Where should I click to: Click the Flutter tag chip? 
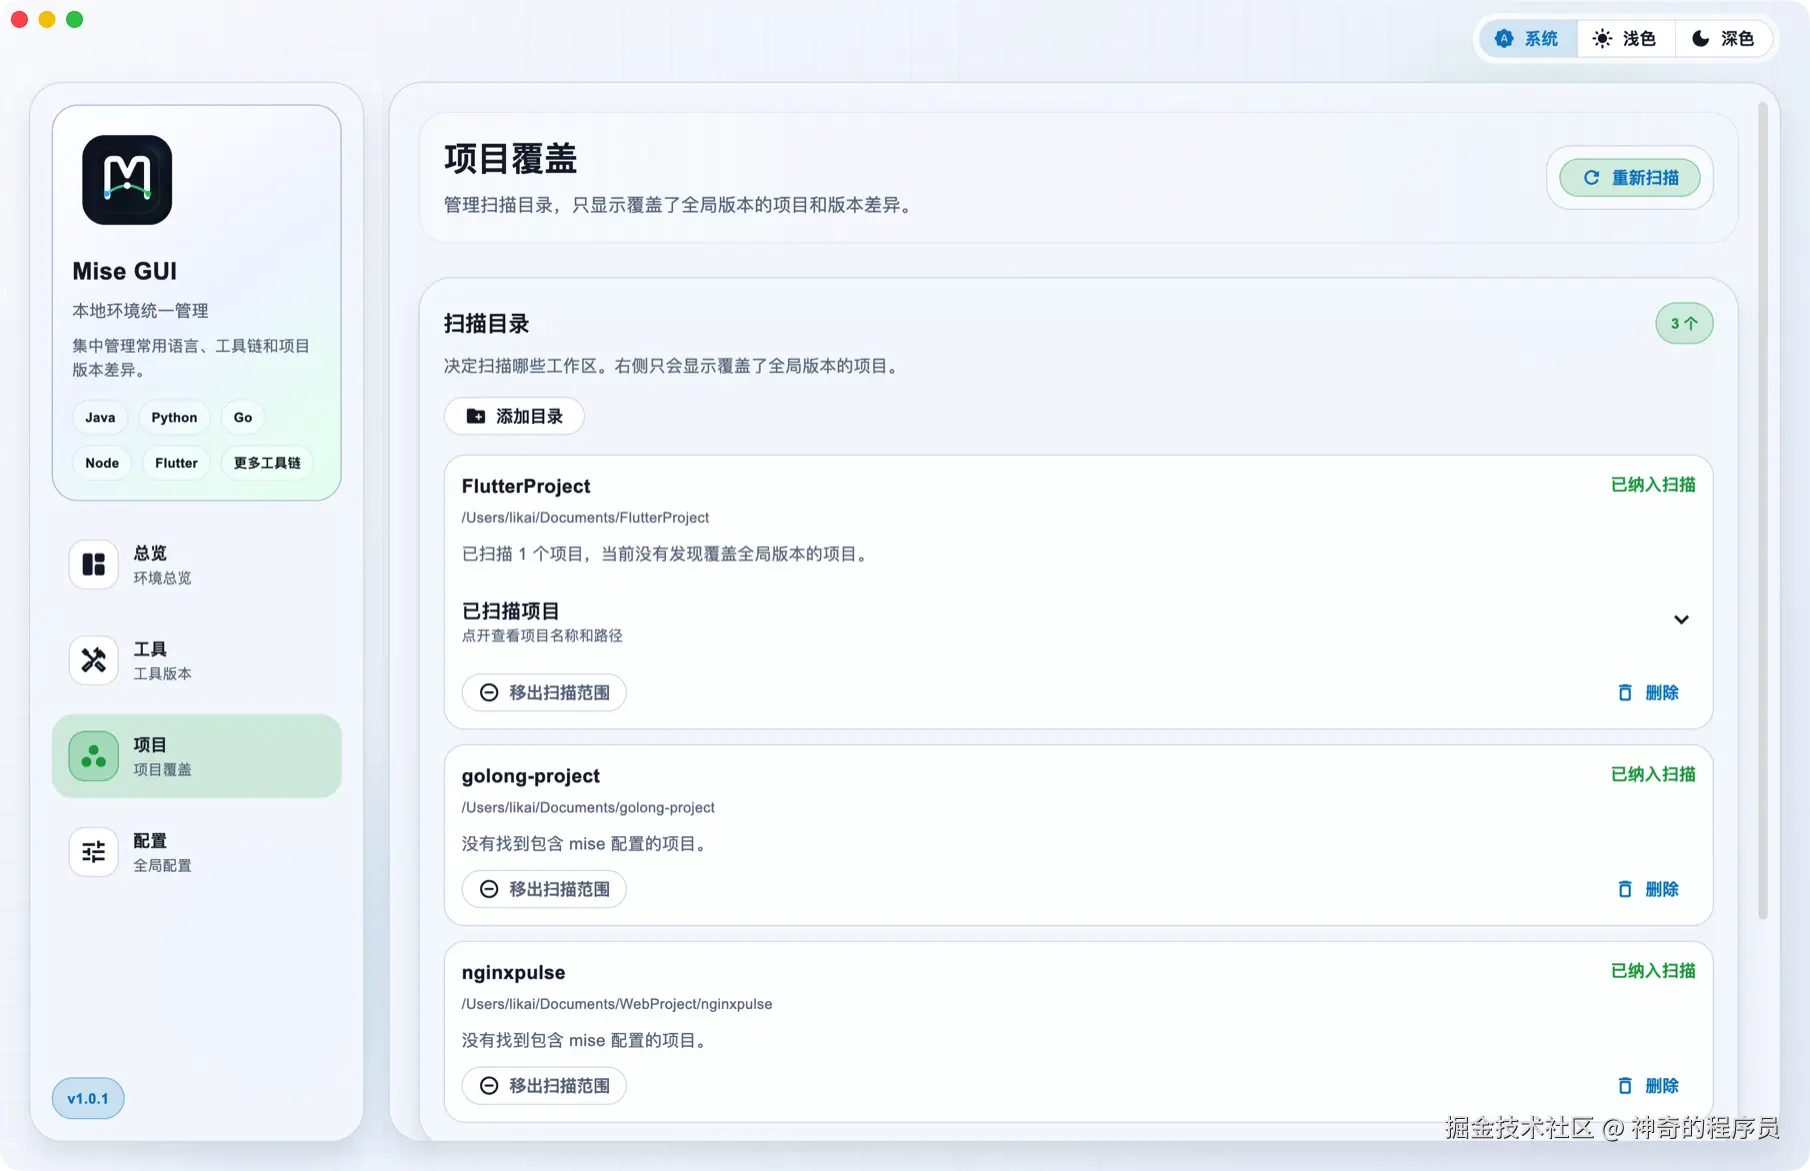coord(176,463)
